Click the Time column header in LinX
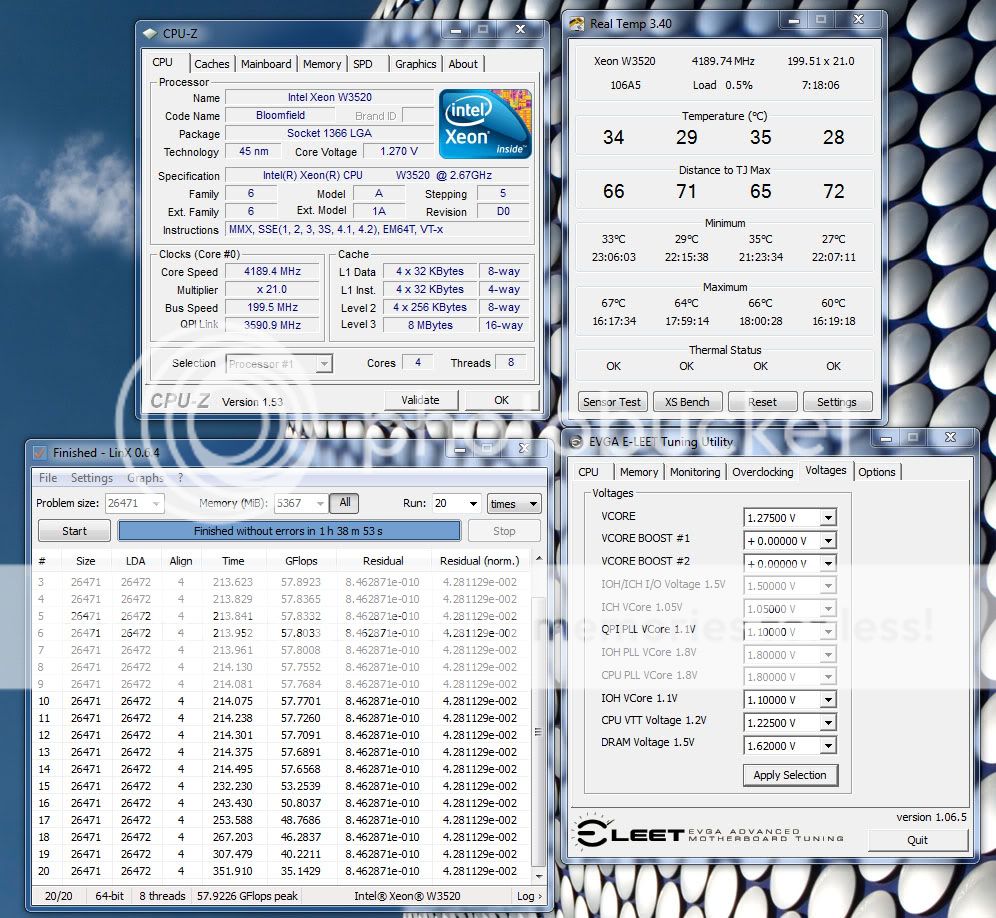This screenshot has width=996, height=918. [x=232, y=561]
